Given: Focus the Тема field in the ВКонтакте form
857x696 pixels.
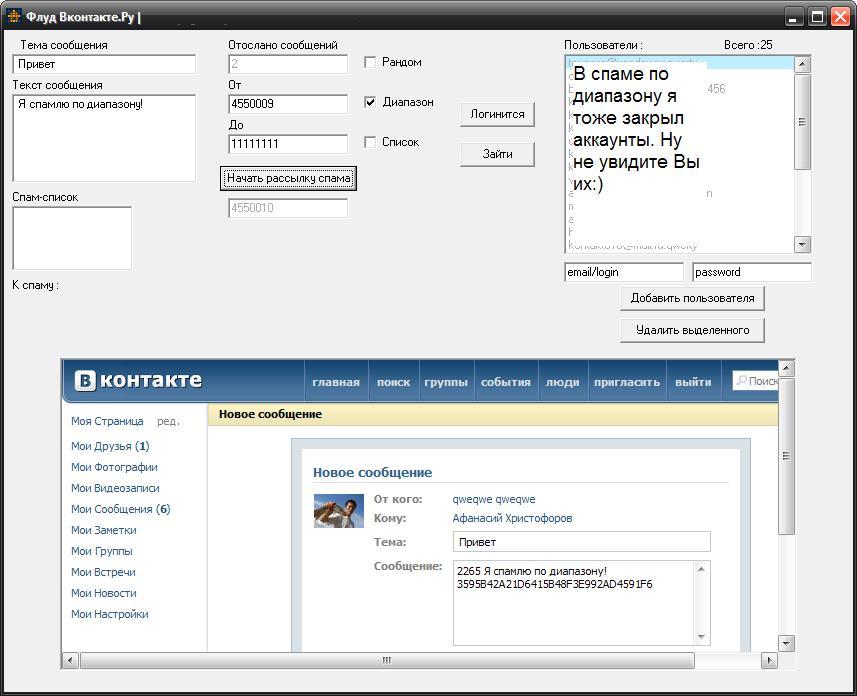Looking at the screenshot, I should pos(582,542).
